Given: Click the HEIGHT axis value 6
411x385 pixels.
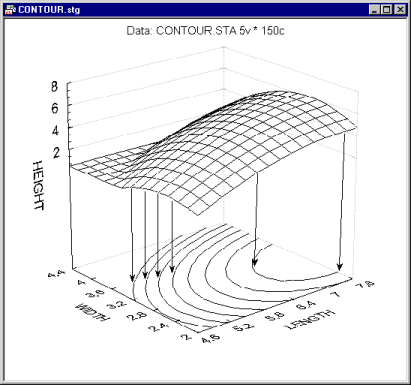Looking at the screenshot, I should pyautogui.click(x=54, y=109).
